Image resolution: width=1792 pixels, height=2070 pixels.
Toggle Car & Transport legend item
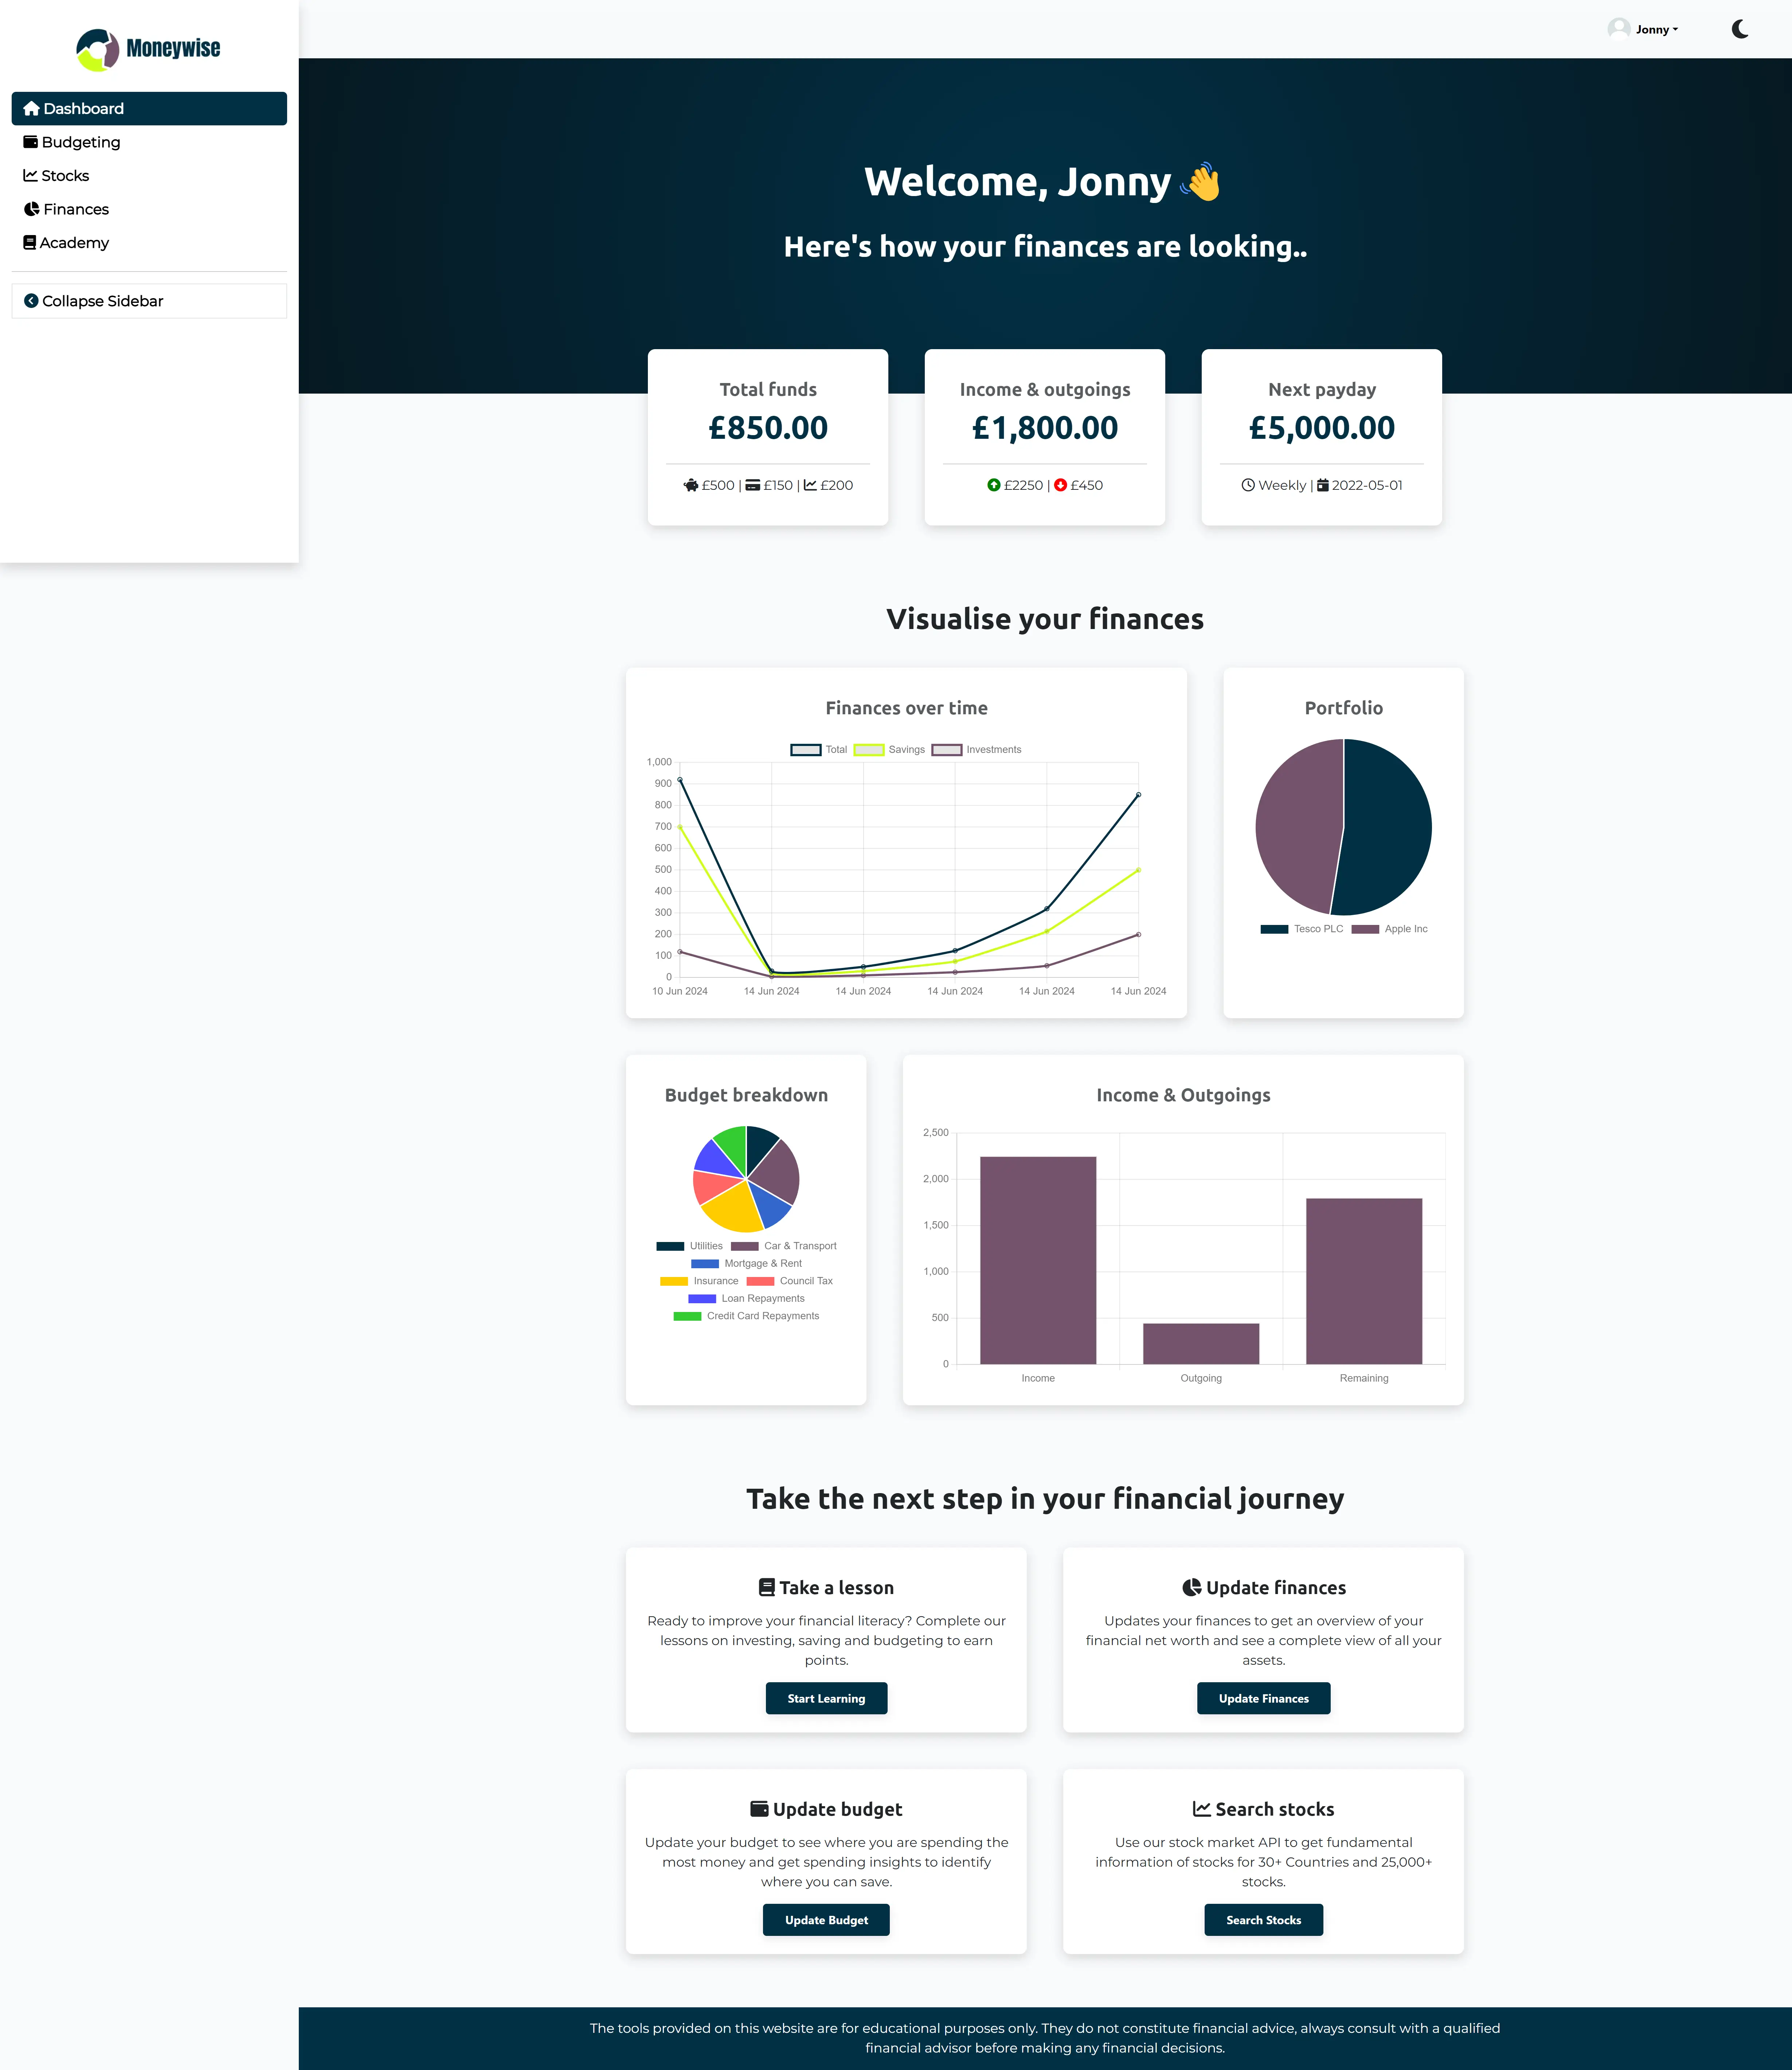784,1246
